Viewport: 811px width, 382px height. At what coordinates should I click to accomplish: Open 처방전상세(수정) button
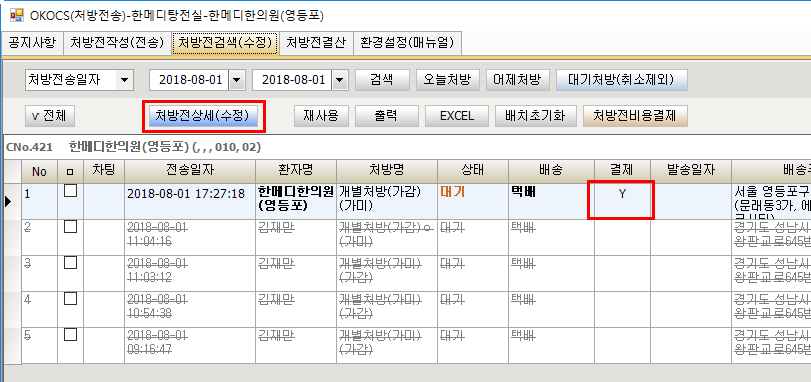(202, 116)
